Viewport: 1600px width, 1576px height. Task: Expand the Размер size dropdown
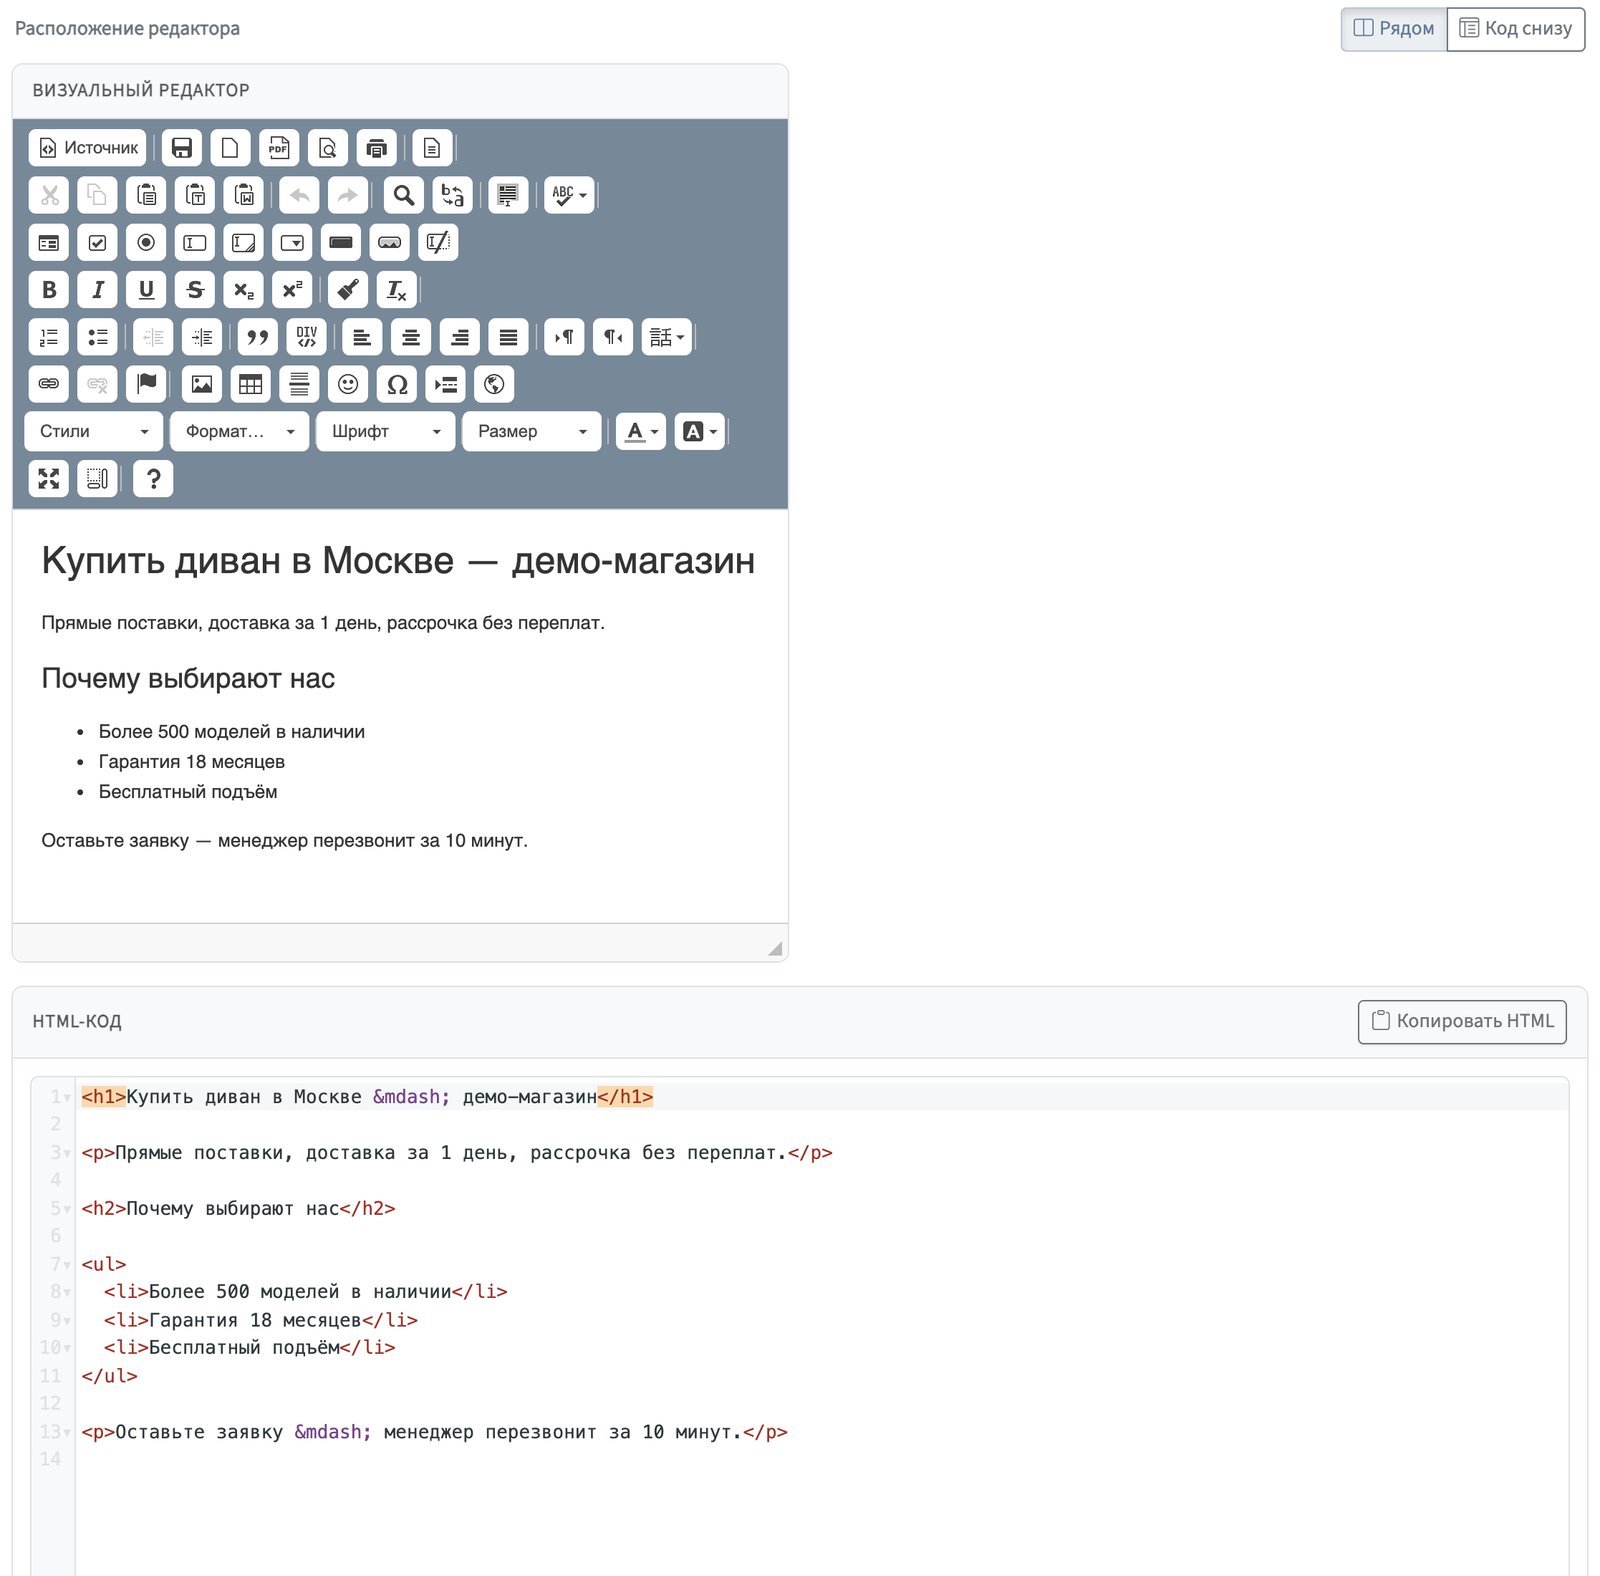click(x=532, y=431)
